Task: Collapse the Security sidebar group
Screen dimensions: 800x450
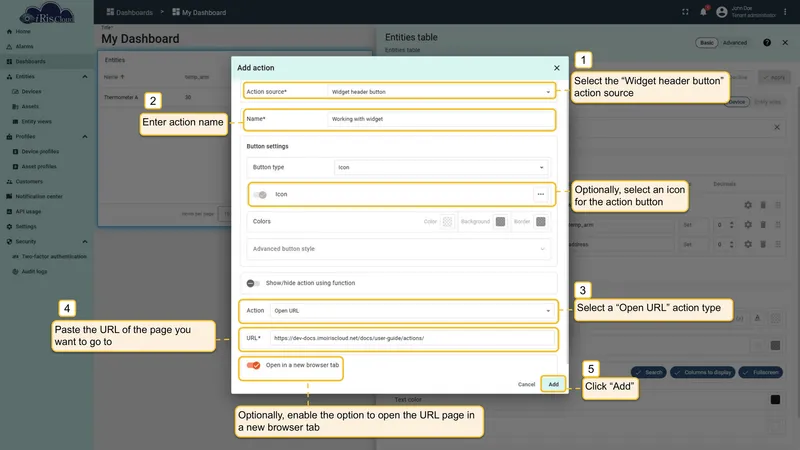Action: (x=85, y=242)
